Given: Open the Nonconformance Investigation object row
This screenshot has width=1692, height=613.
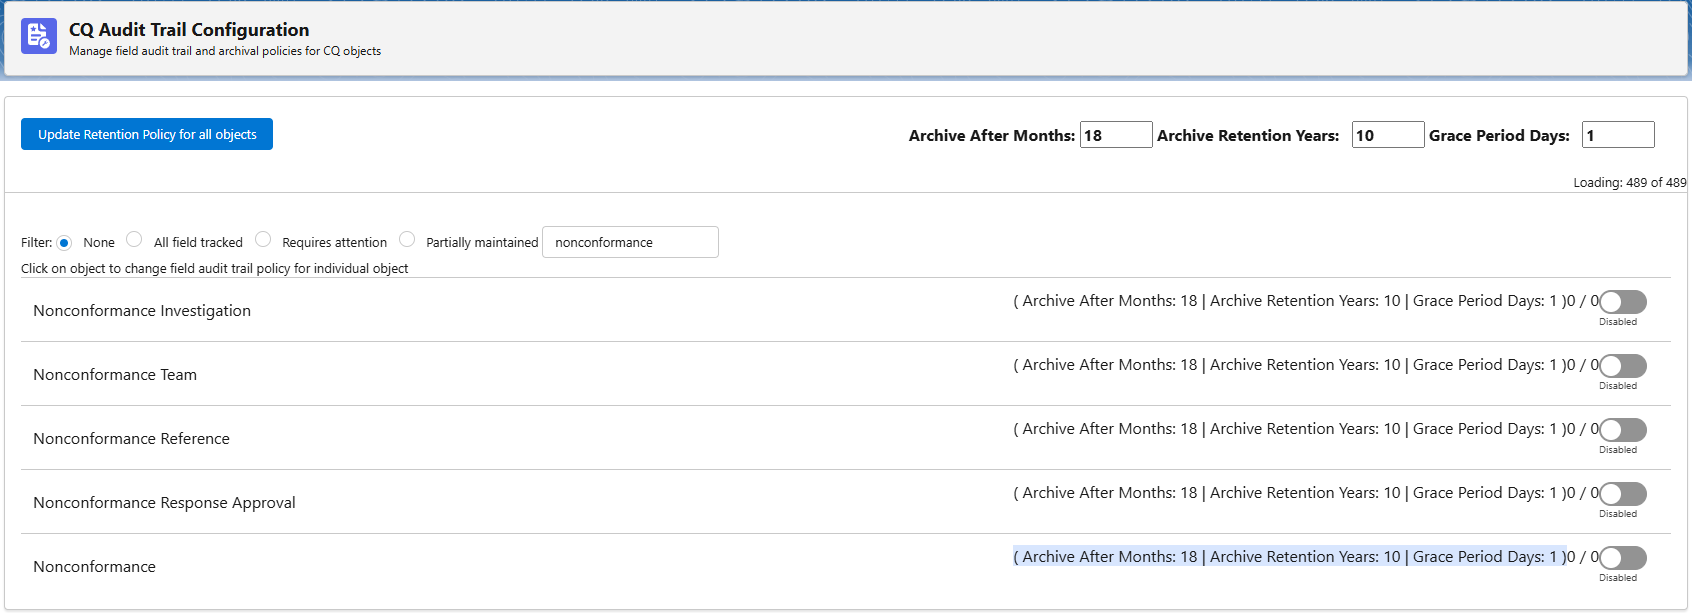Looking at the screenshot, I should pyautogui.click(x=142, y=311).
